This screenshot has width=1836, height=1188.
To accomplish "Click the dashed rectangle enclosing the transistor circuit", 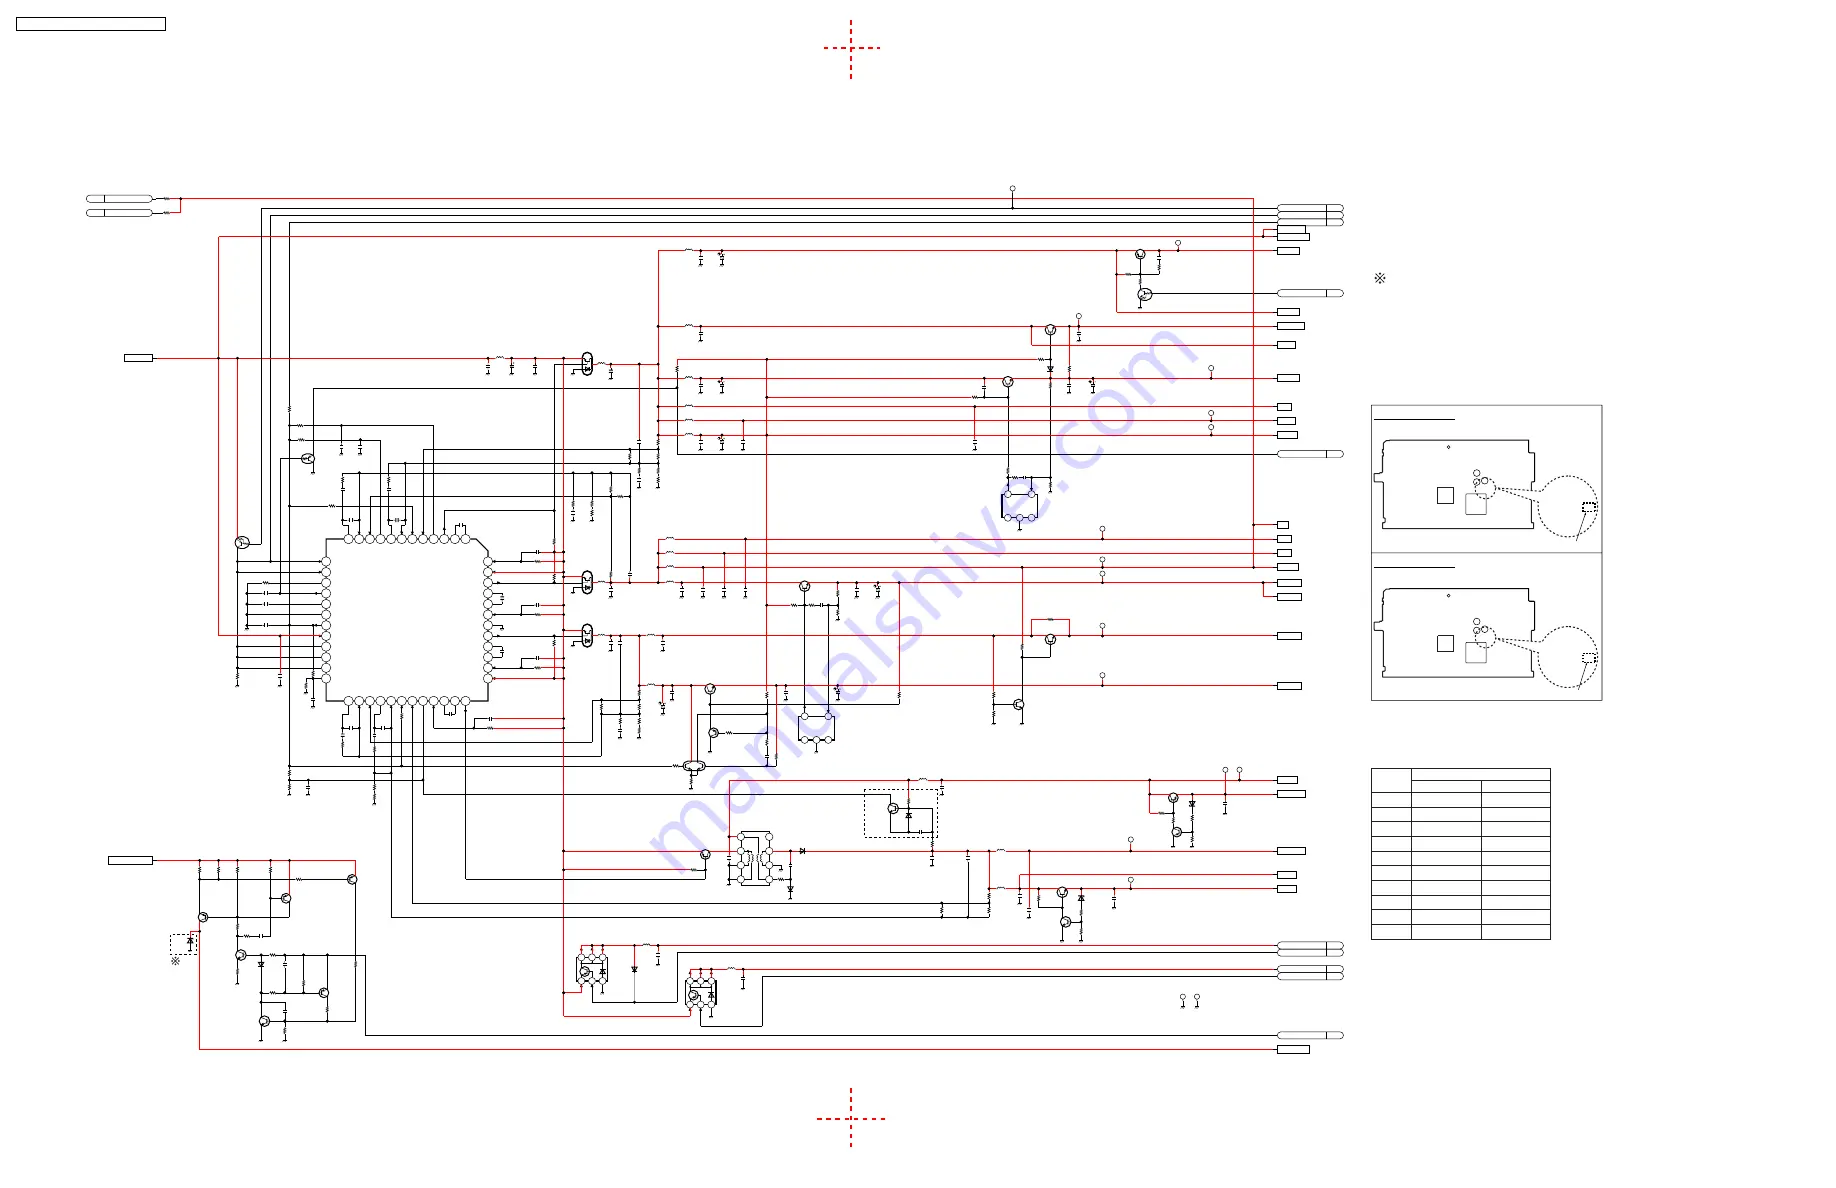I will tap(901, 813).
